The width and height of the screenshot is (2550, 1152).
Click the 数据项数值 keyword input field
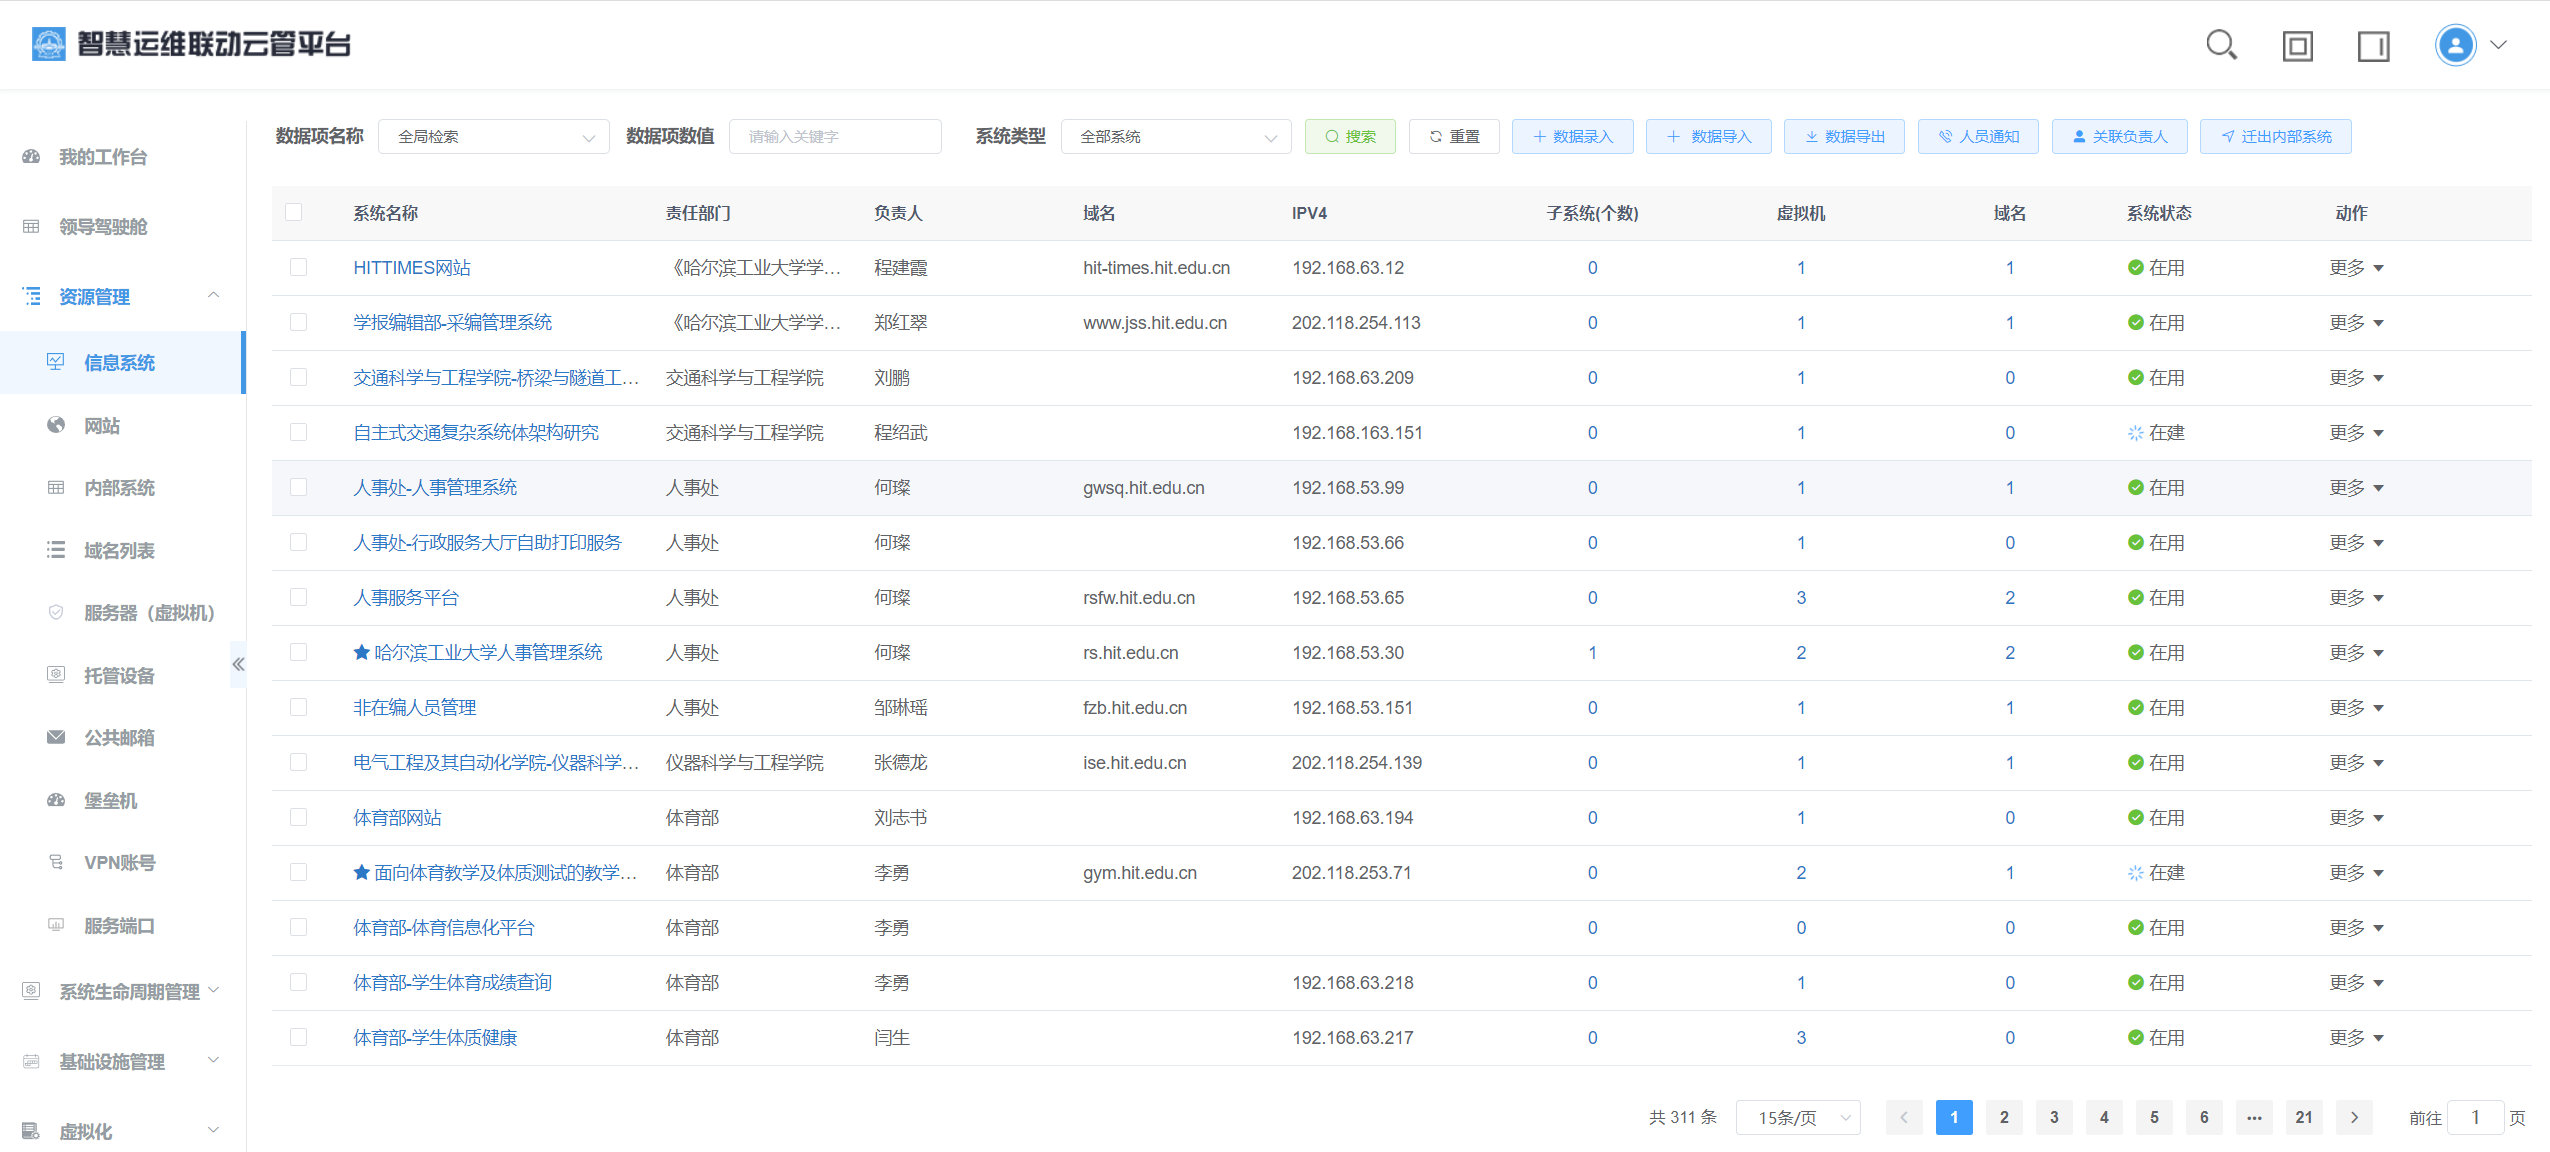[836, 136]
